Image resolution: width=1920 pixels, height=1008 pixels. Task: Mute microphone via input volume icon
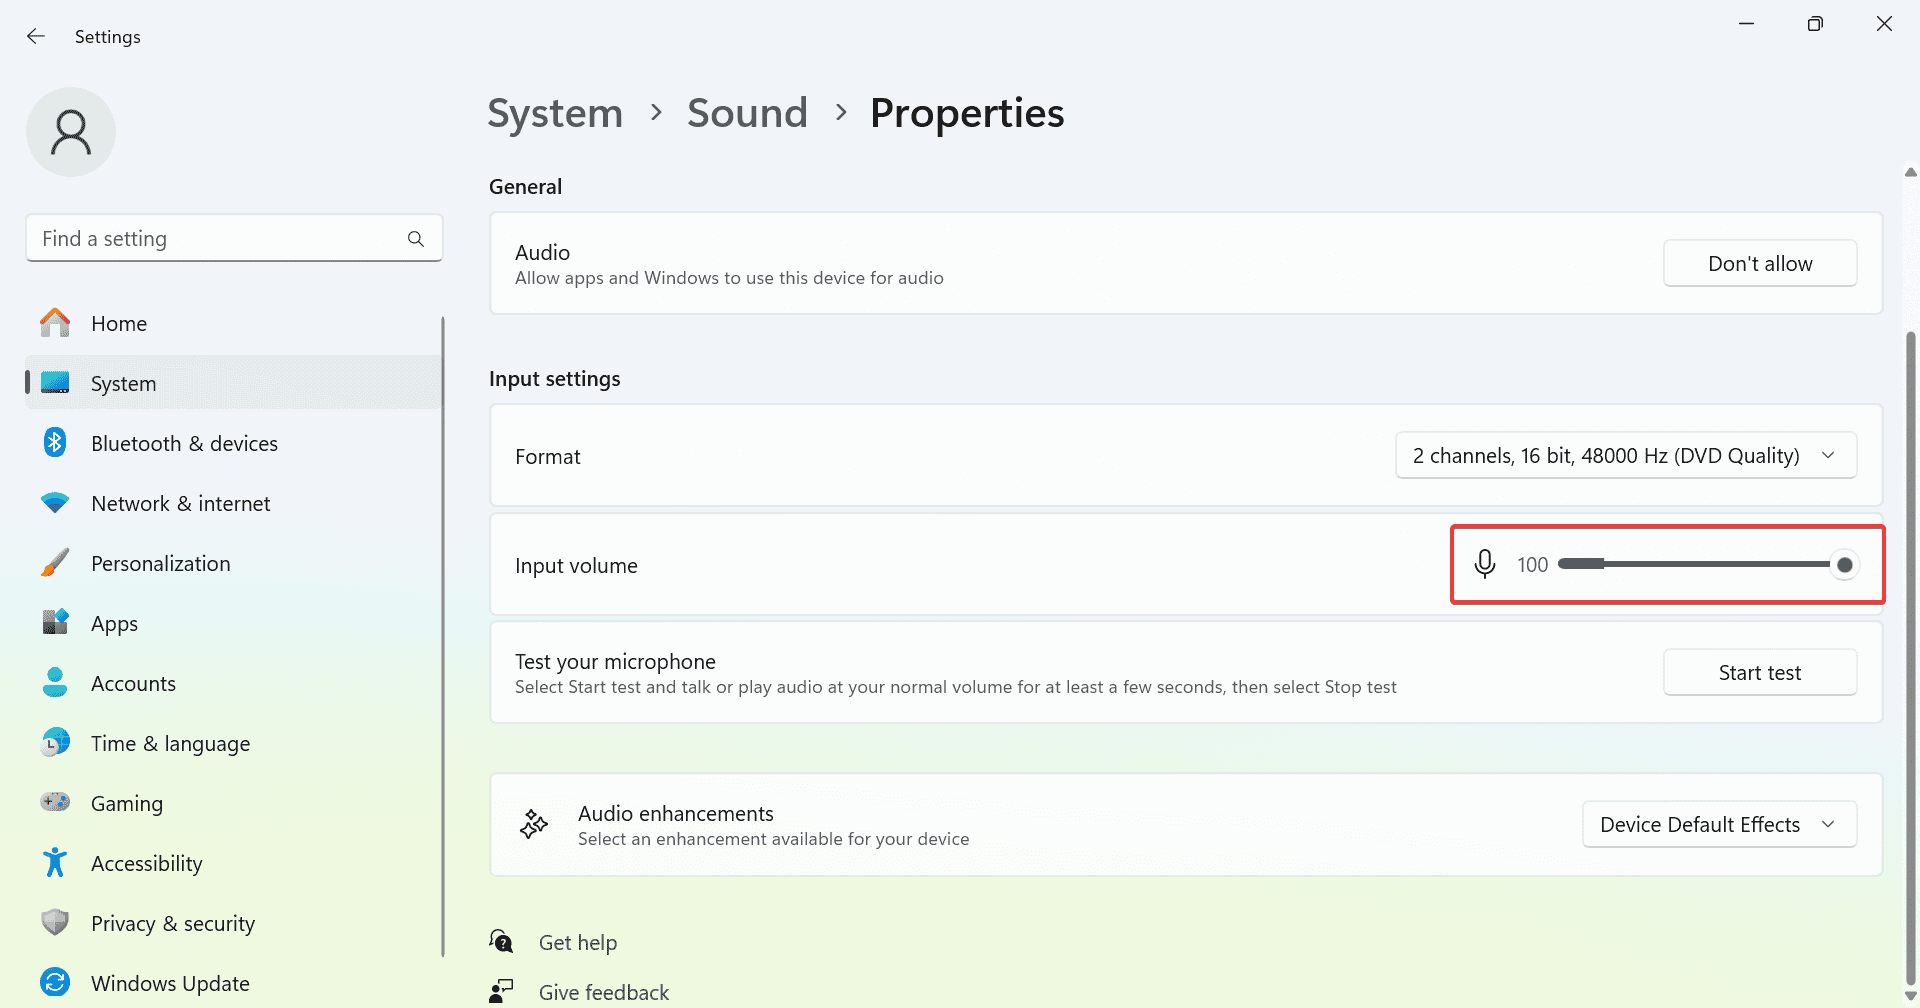tap(1485, 564)
